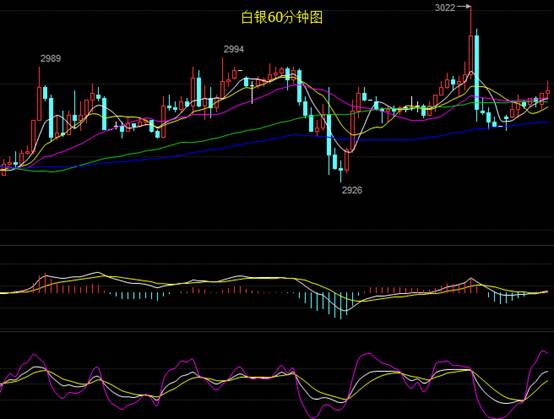The image size is (554, 419).
Task: Click the magenta KDJ trough near the bottom right
Action: pyautogui.click(x=497, y=417)
